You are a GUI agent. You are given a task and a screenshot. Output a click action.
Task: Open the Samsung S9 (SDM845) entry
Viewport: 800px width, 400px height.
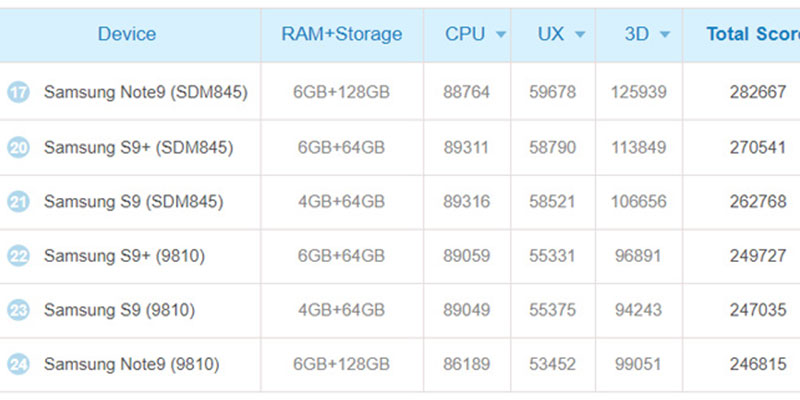[134, 202]
